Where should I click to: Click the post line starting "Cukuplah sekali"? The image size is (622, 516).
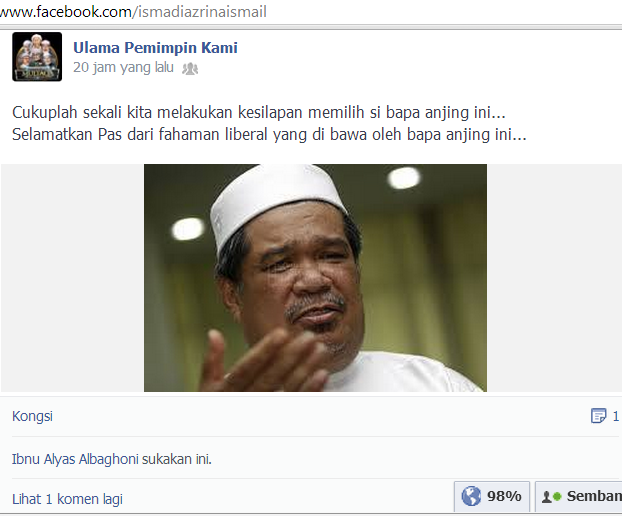point(259,113)
